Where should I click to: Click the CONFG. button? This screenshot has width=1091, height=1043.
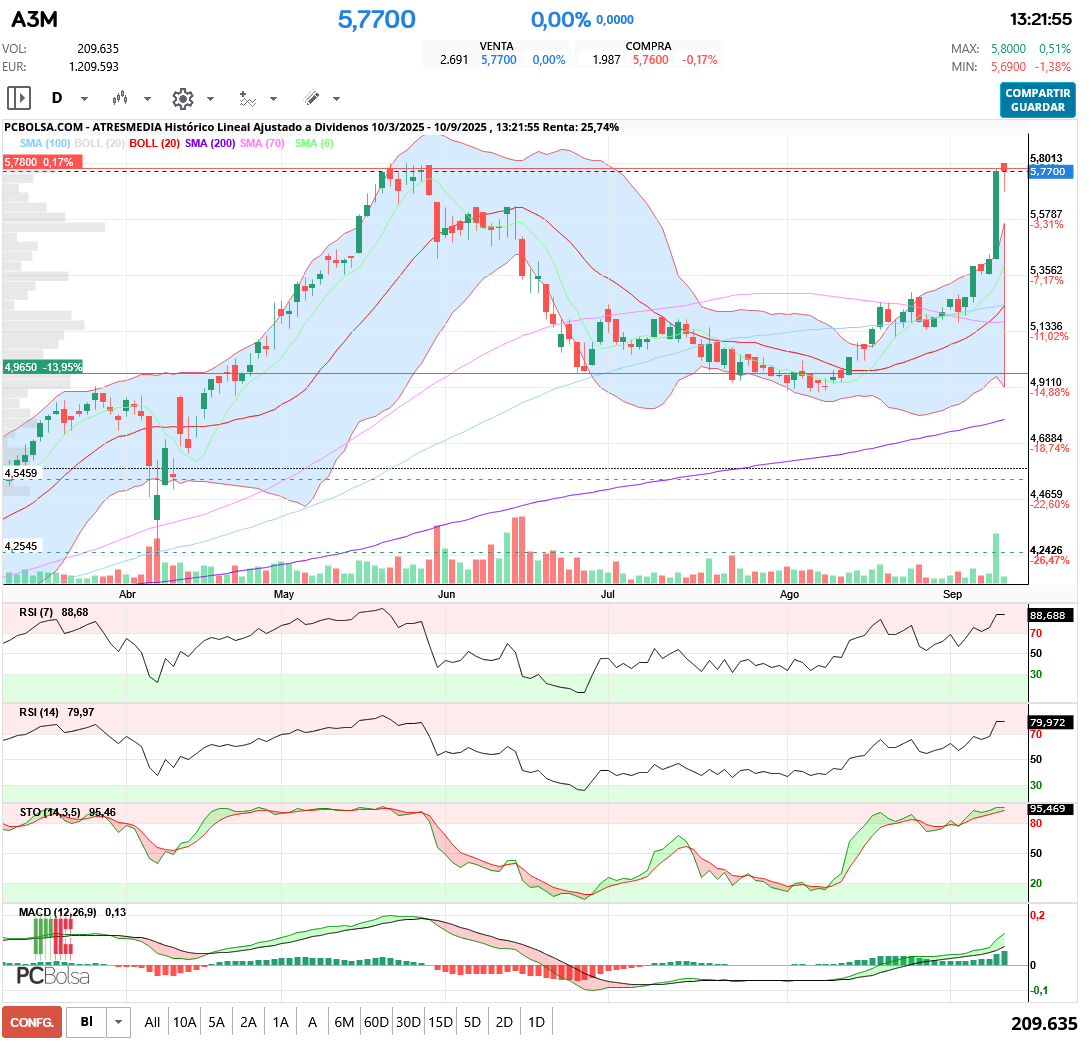[x=32, y=1022]
